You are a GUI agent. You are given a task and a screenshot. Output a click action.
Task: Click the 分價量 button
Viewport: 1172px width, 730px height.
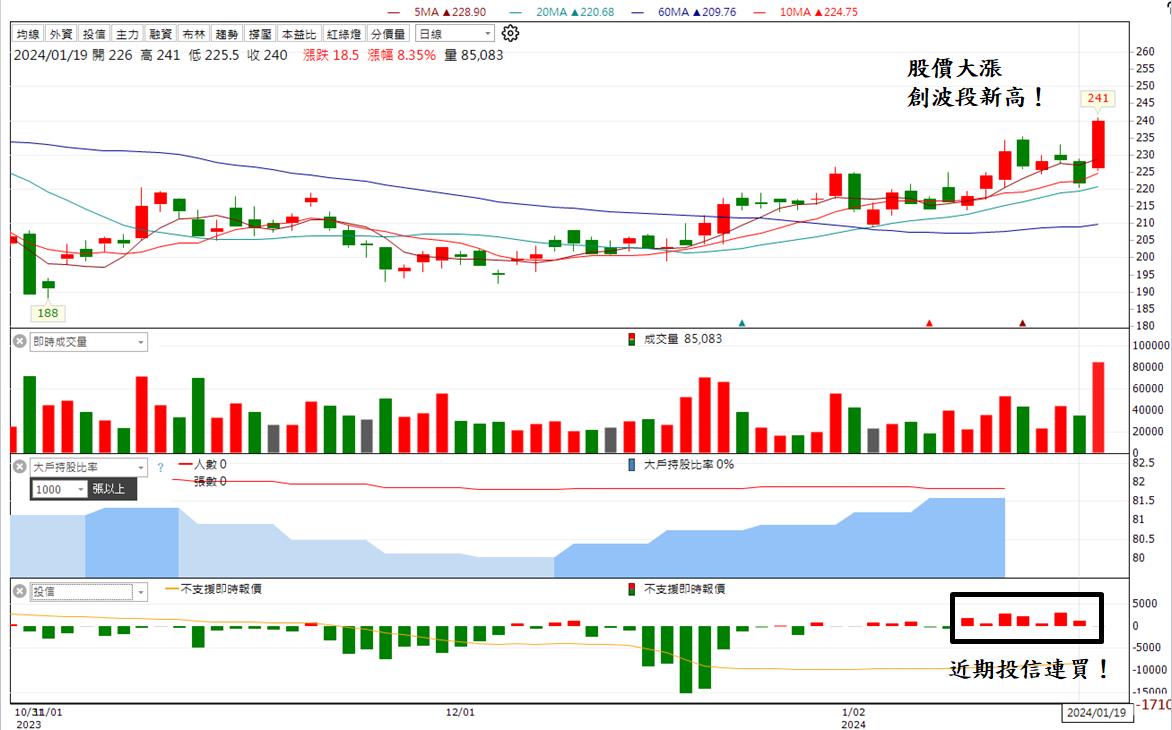[389, 34]
